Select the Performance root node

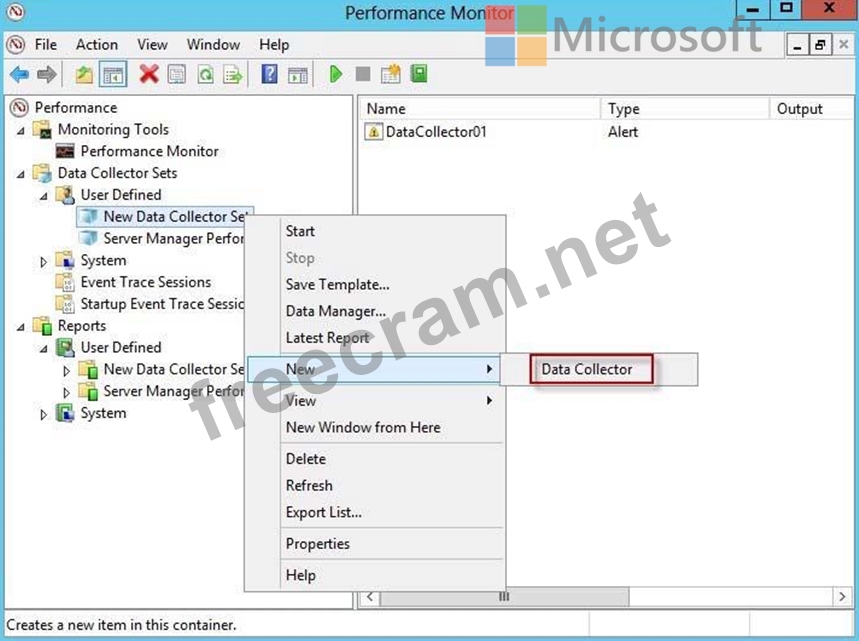point(76,108)
